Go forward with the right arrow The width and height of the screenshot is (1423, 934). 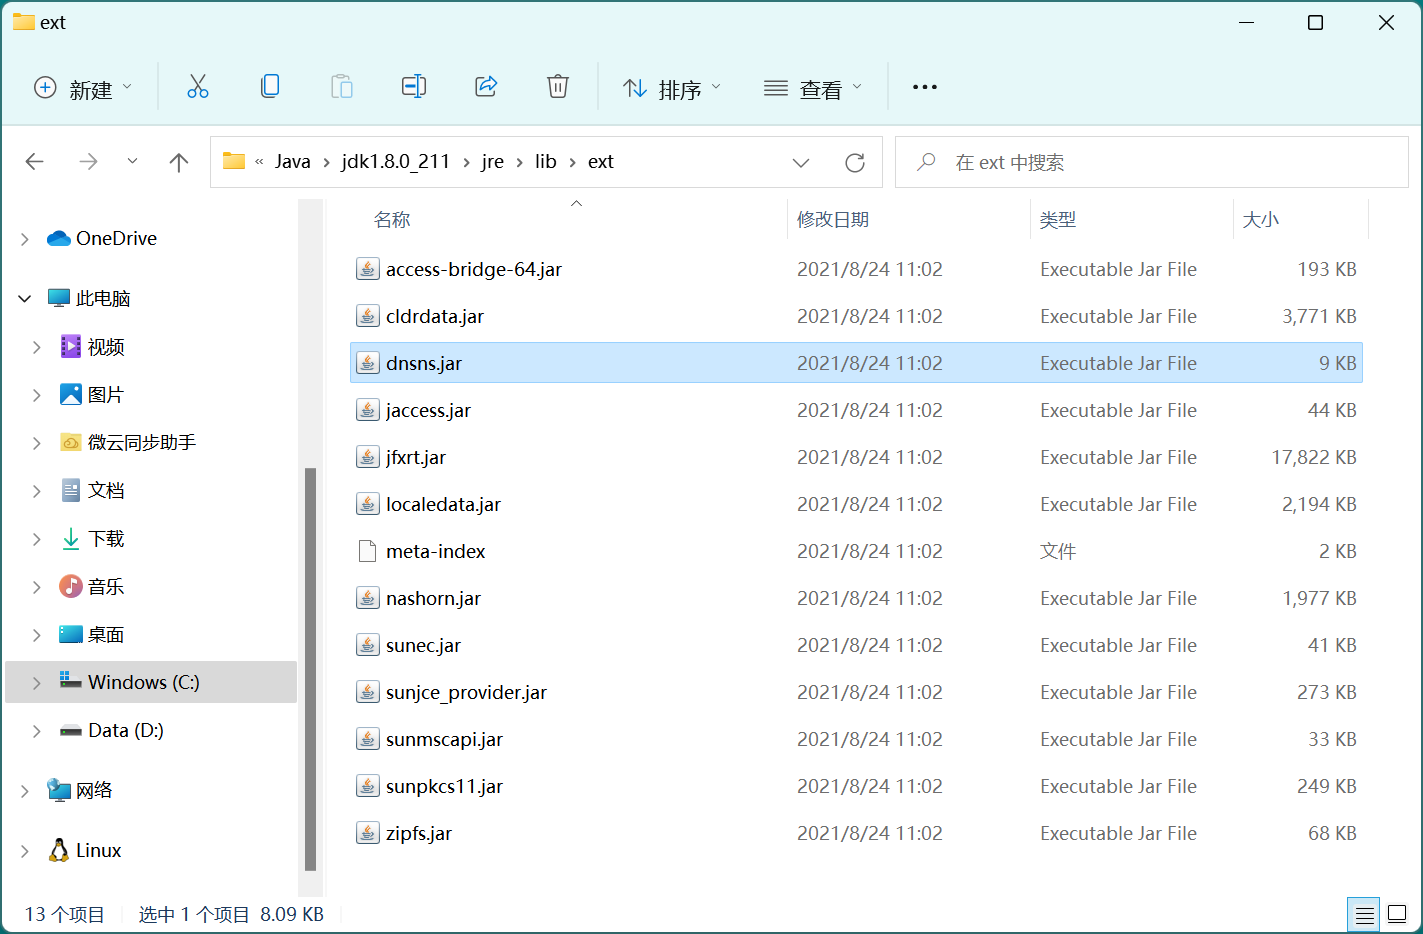(x=89, y=162)
